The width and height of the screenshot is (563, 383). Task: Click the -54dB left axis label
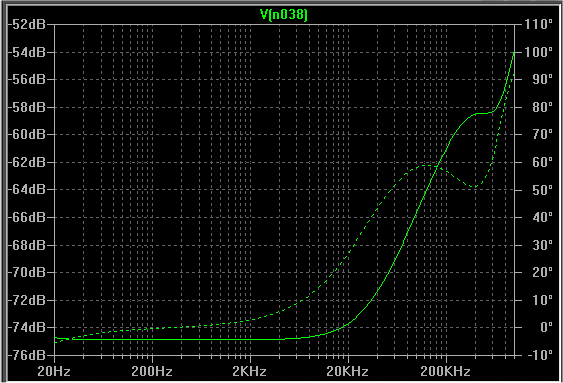coord(27,52)
